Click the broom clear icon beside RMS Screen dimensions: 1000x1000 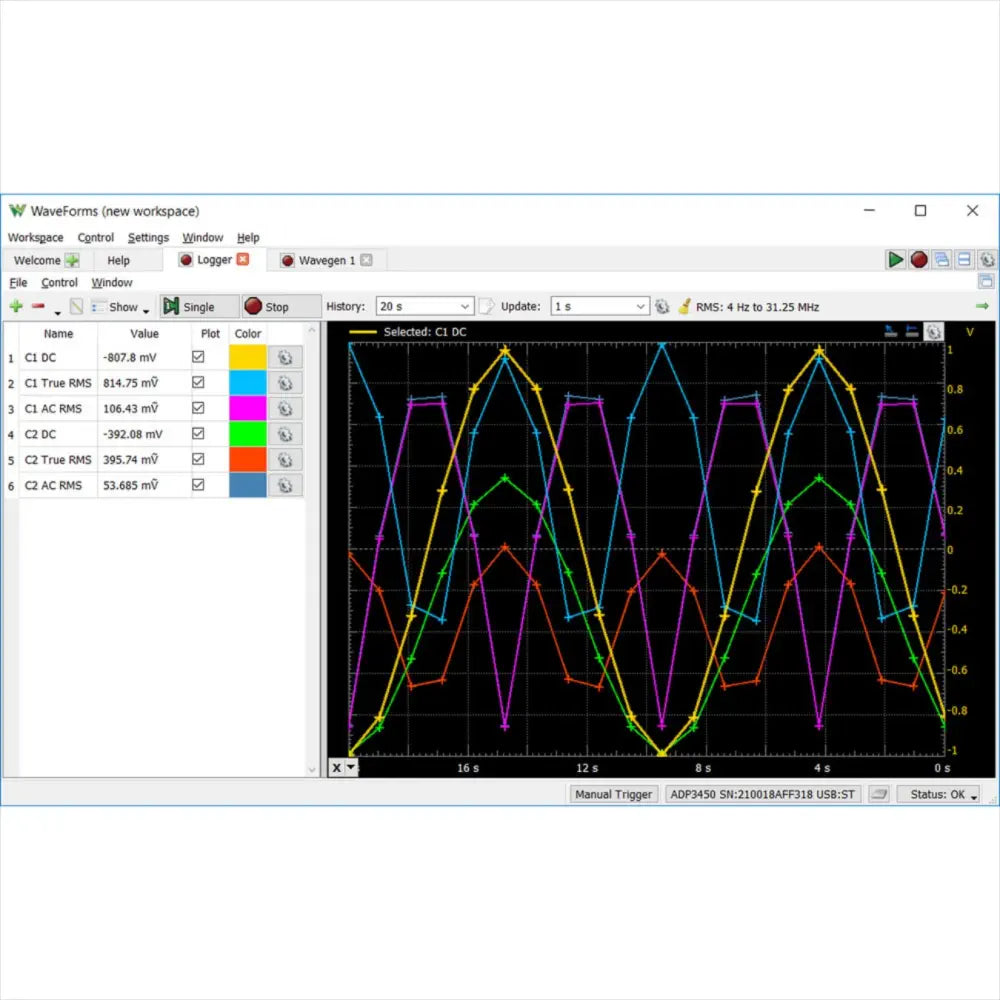(x=684, y=307)
